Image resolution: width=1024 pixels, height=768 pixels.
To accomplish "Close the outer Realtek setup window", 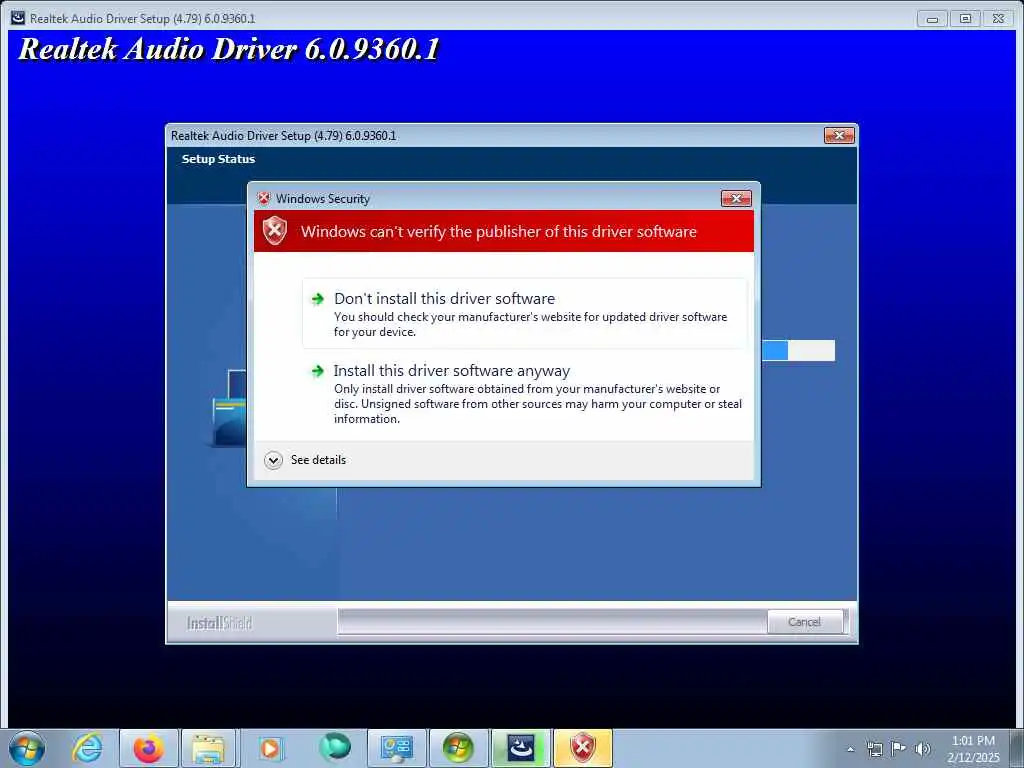I will click(x=998, y=18).
